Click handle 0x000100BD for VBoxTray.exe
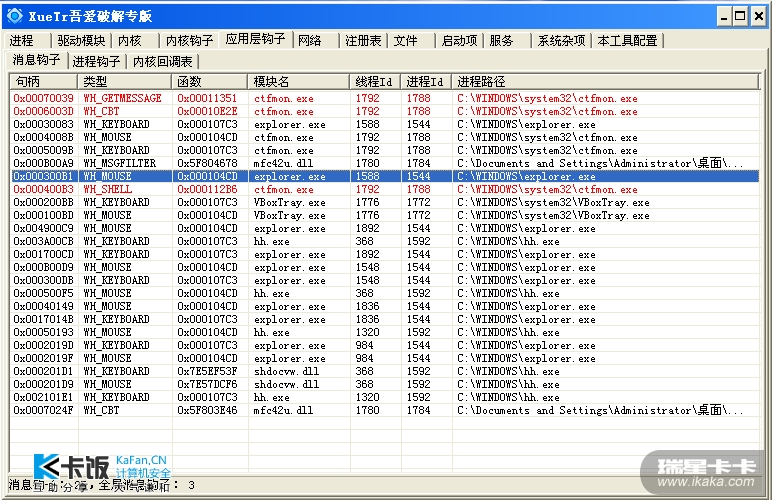772x500 pixels. [x=43, y=215]
